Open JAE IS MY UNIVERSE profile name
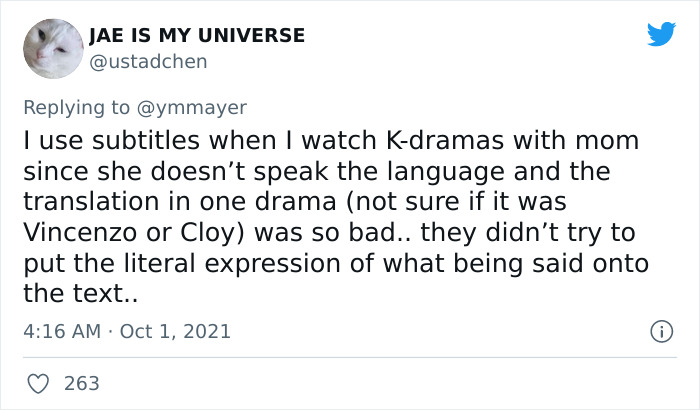 [x=197, y=36]
